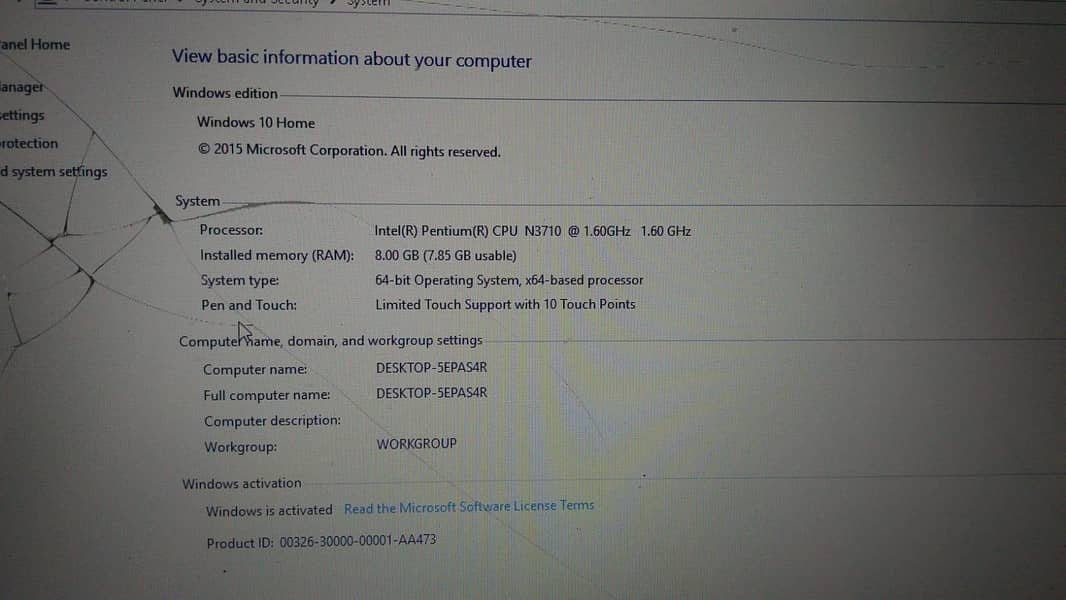Screen dimensions: 1066x600
Task: Read the Microsoft Software License Terms link
Action: point(469,507)
